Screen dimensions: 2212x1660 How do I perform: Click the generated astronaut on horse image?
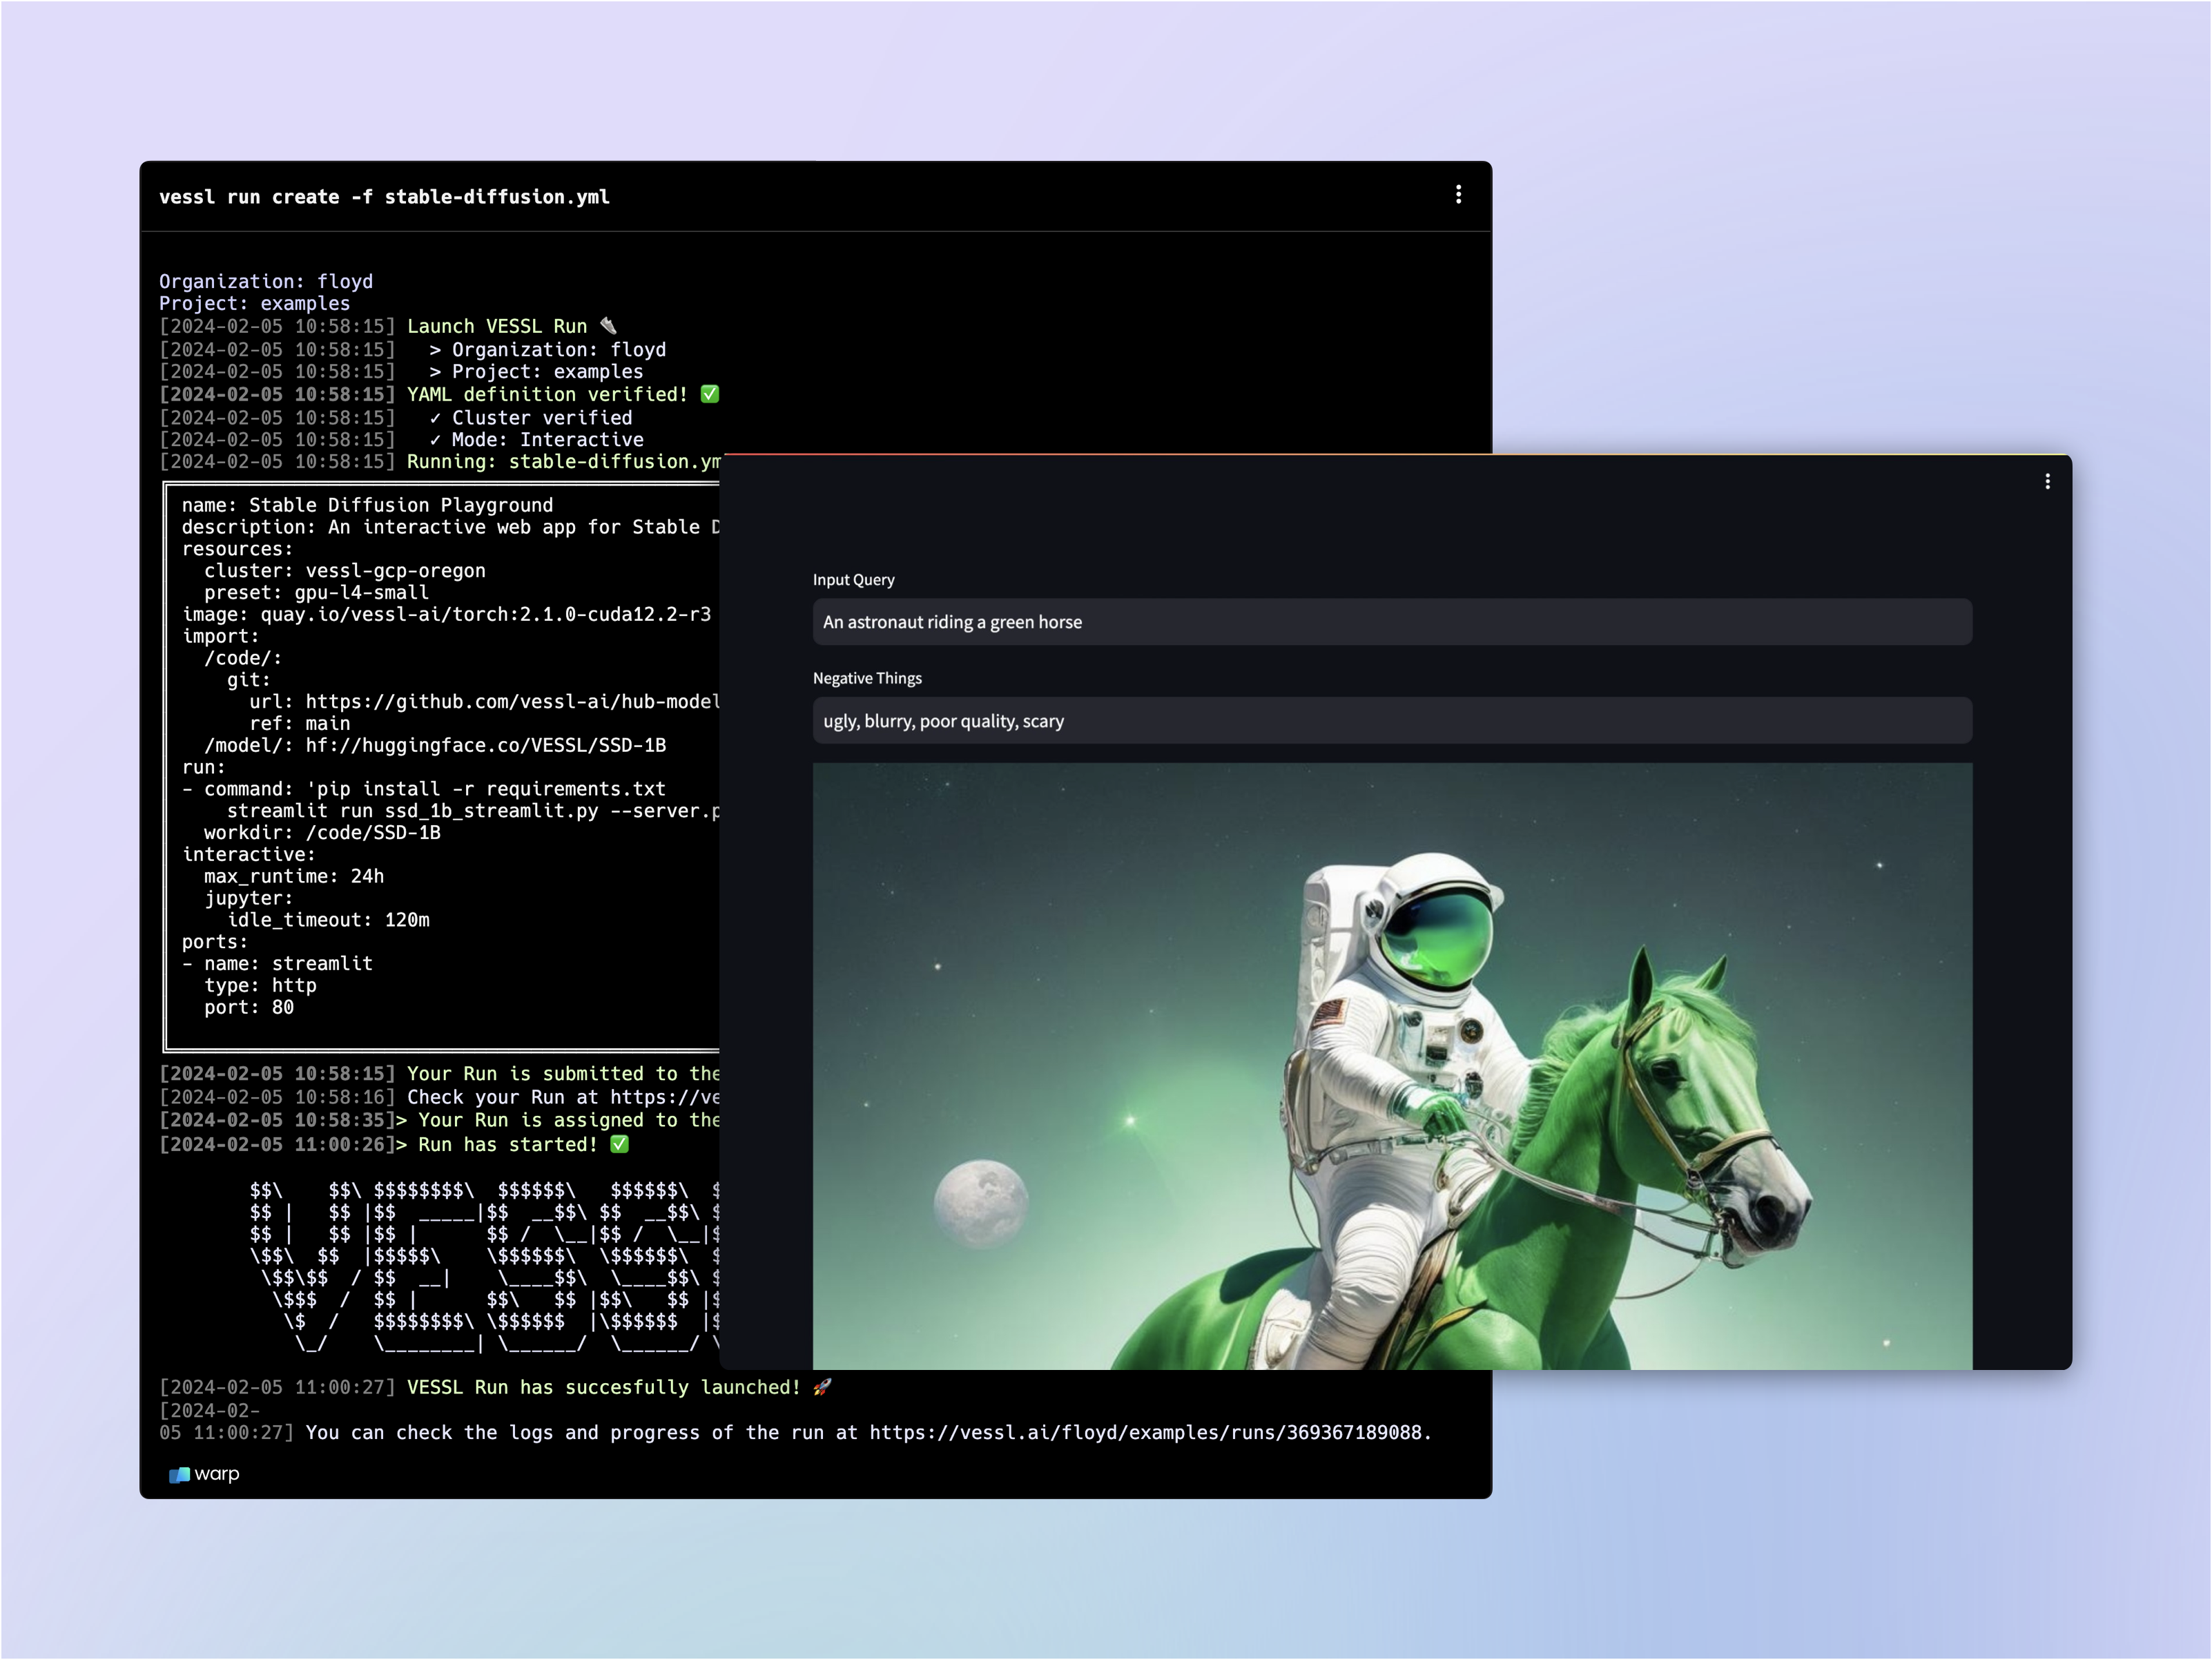click(x=1391, y=1066)
